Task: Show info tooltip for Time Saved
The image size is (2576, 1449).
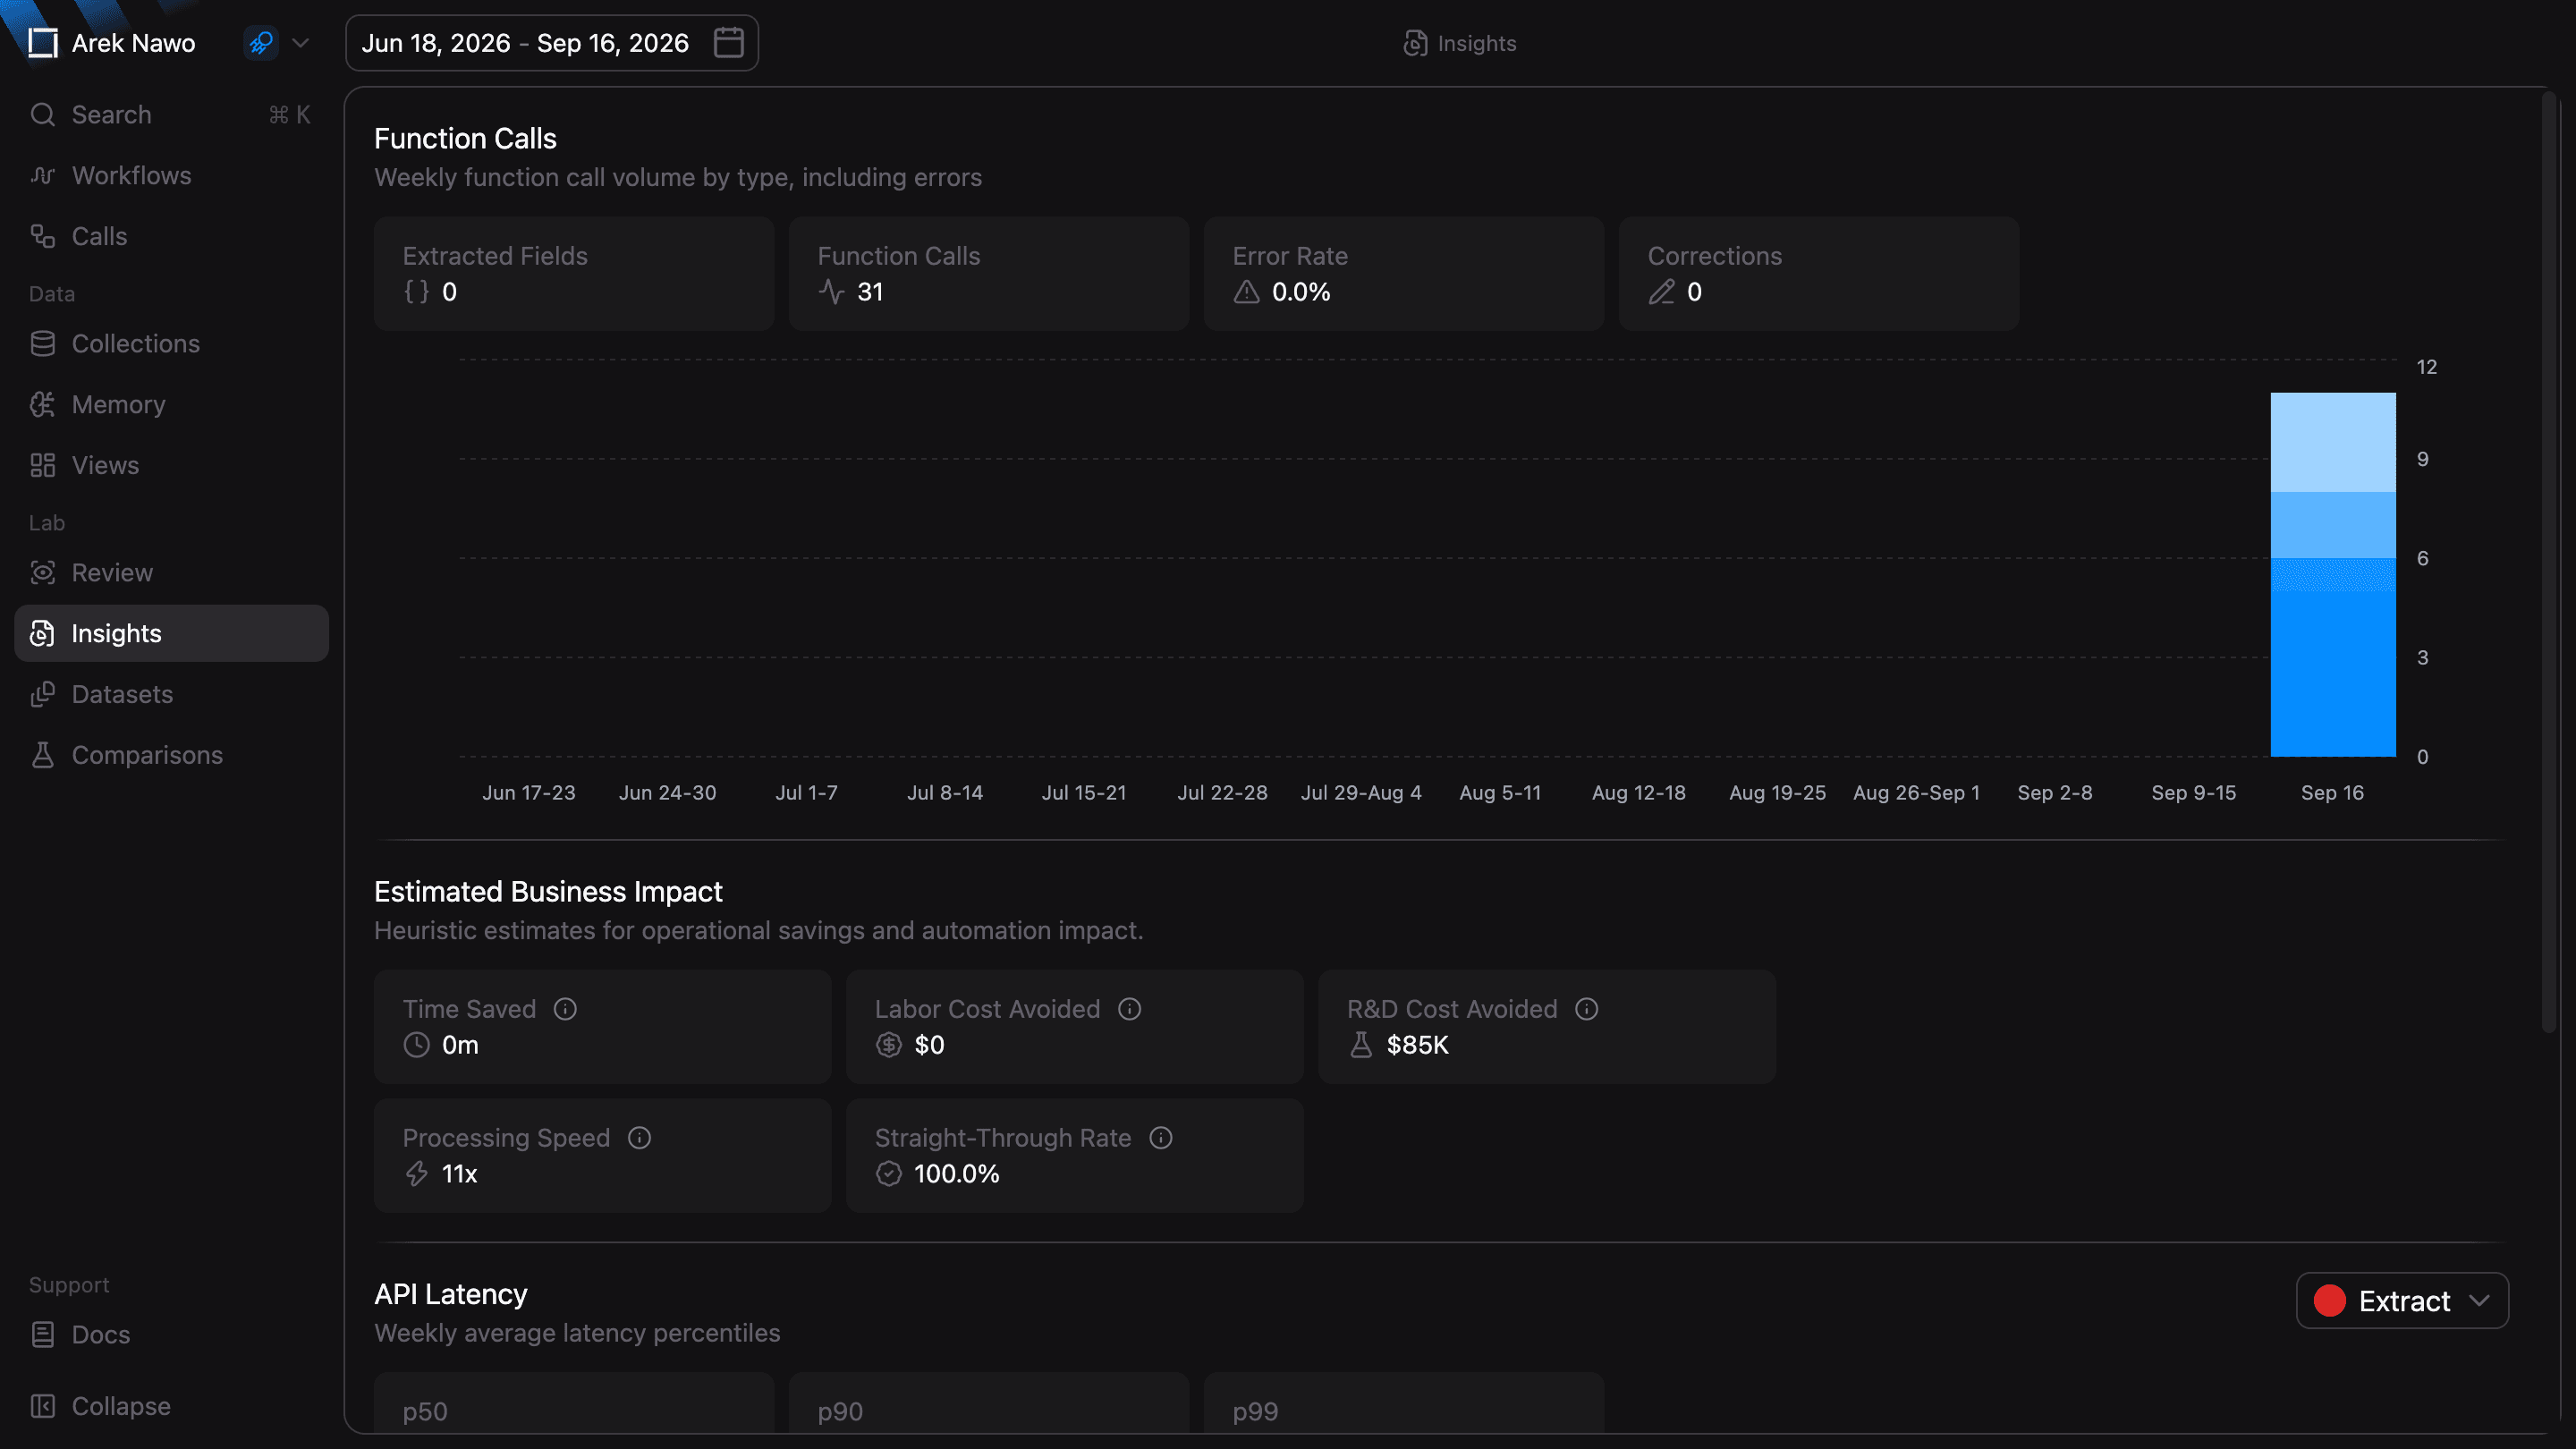Action: point(565,1010)
